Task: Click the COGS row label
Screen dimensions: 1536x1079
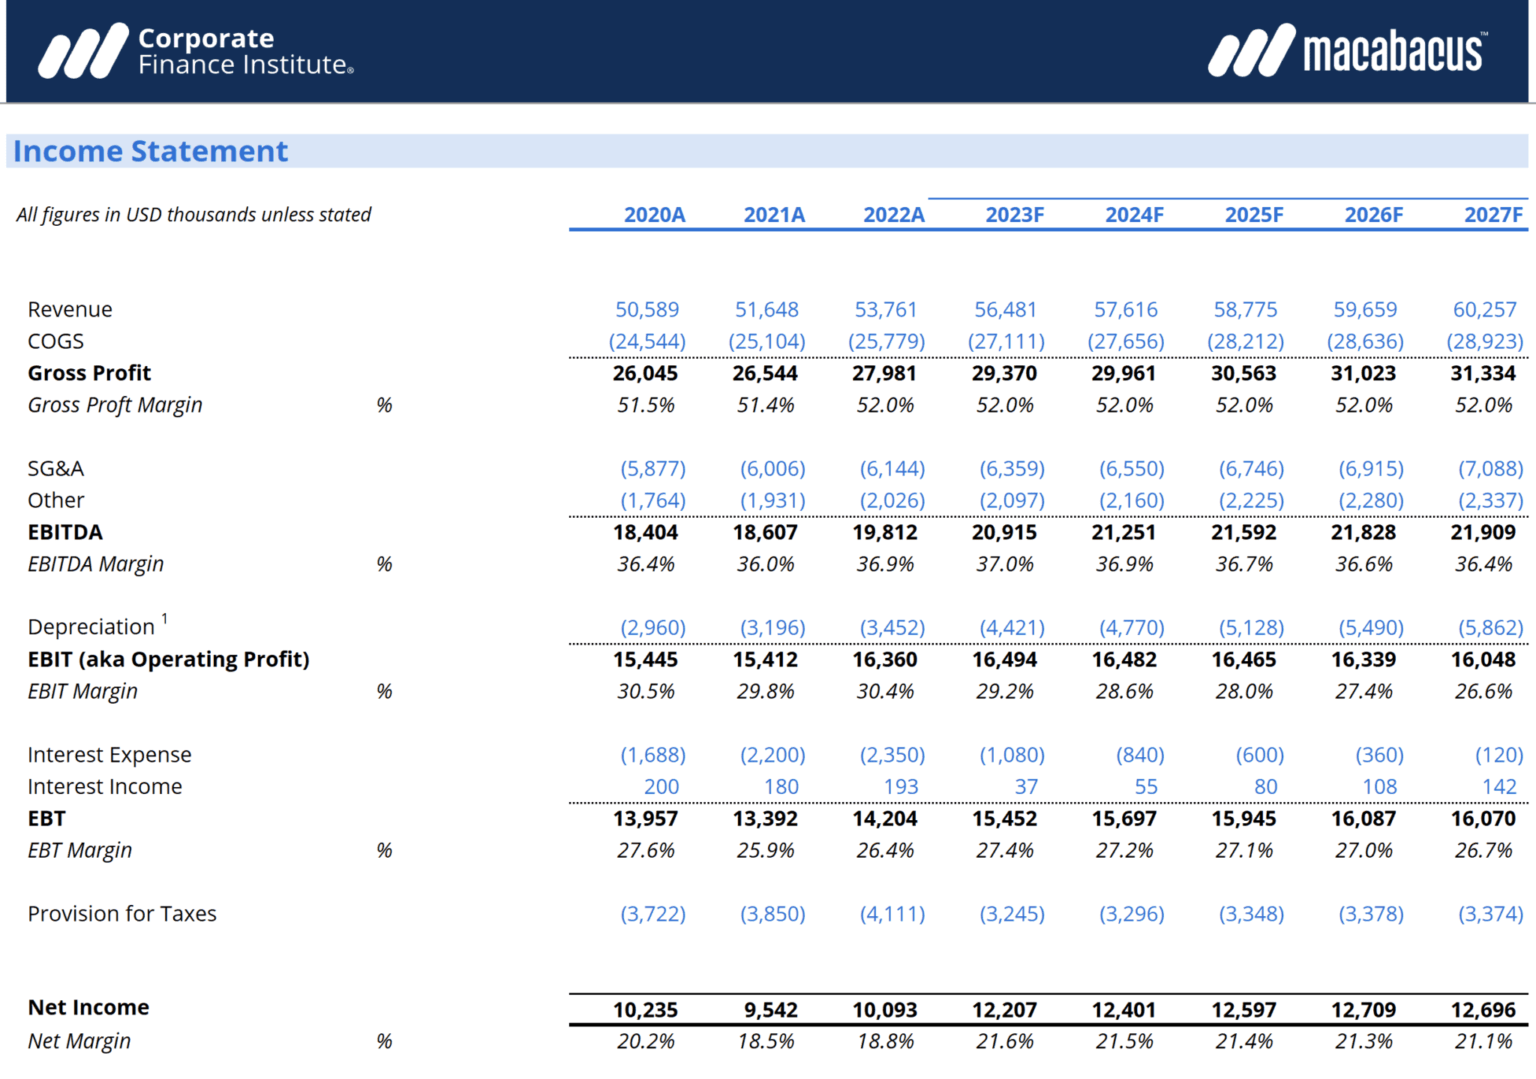Action: click(55, 341)
